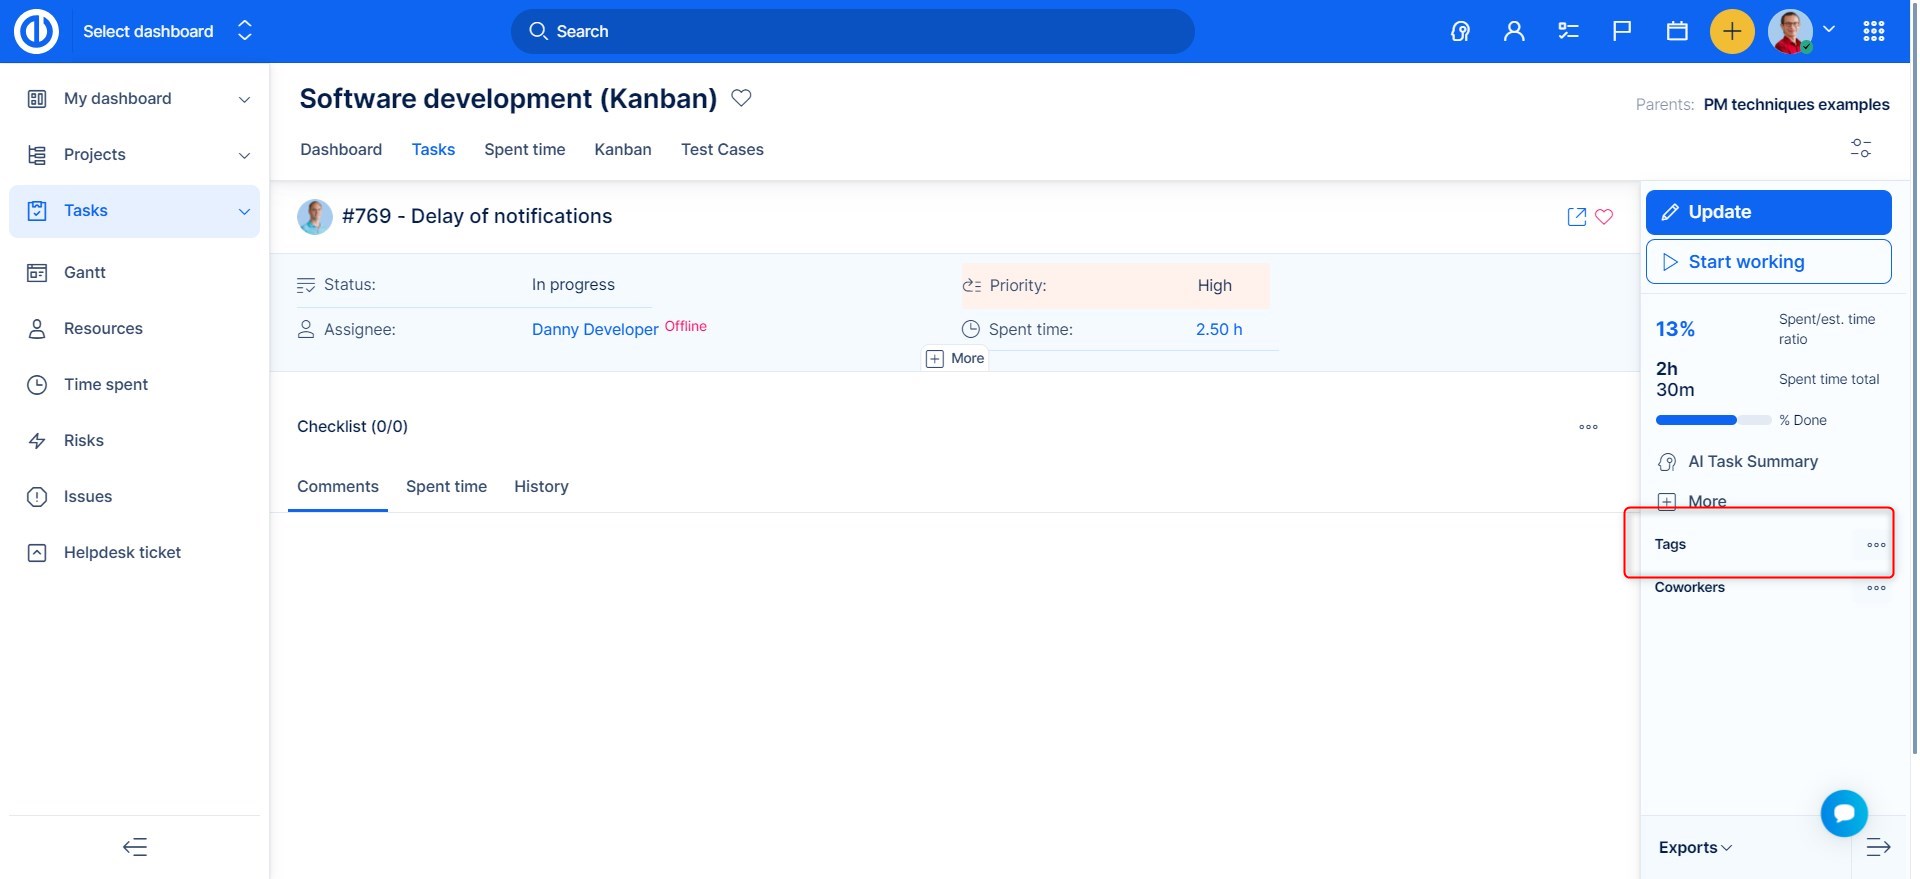Click the Search input field
The image size is (1920, 879).
tap(852, 31)
